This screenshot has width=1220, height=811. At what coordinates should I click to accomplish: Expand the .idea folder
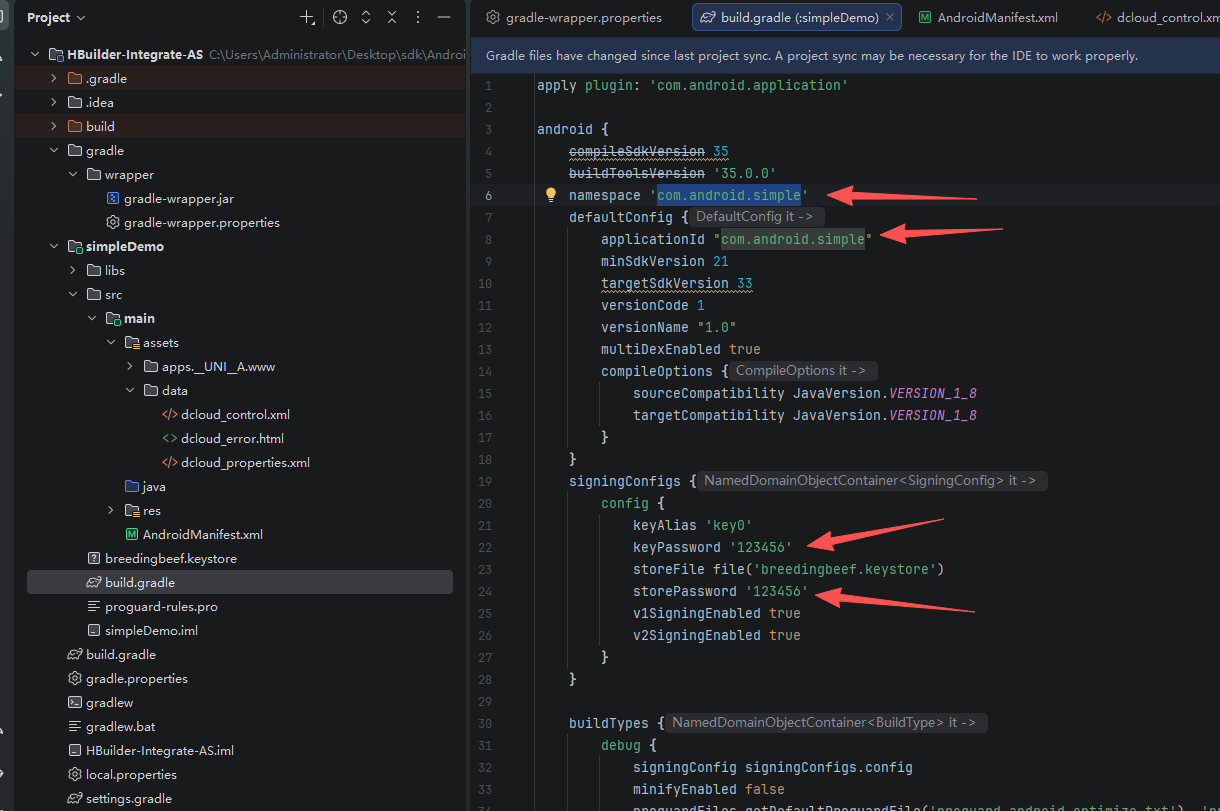54,102
